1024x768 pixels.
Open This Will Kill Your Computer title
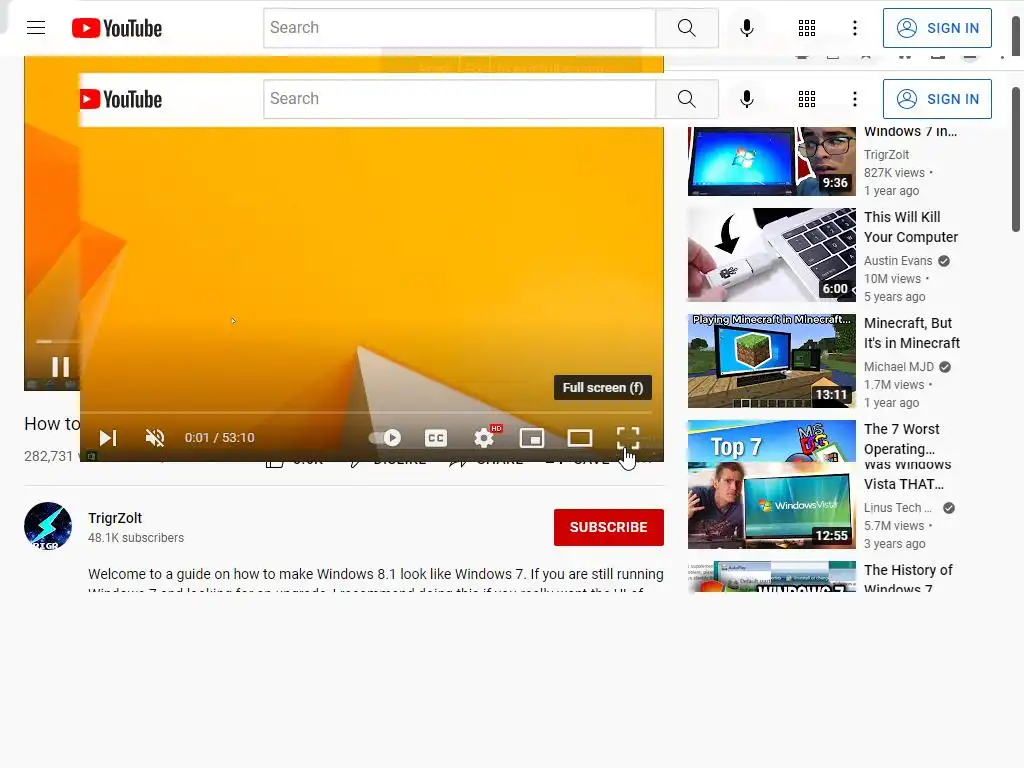pos(911,227)
